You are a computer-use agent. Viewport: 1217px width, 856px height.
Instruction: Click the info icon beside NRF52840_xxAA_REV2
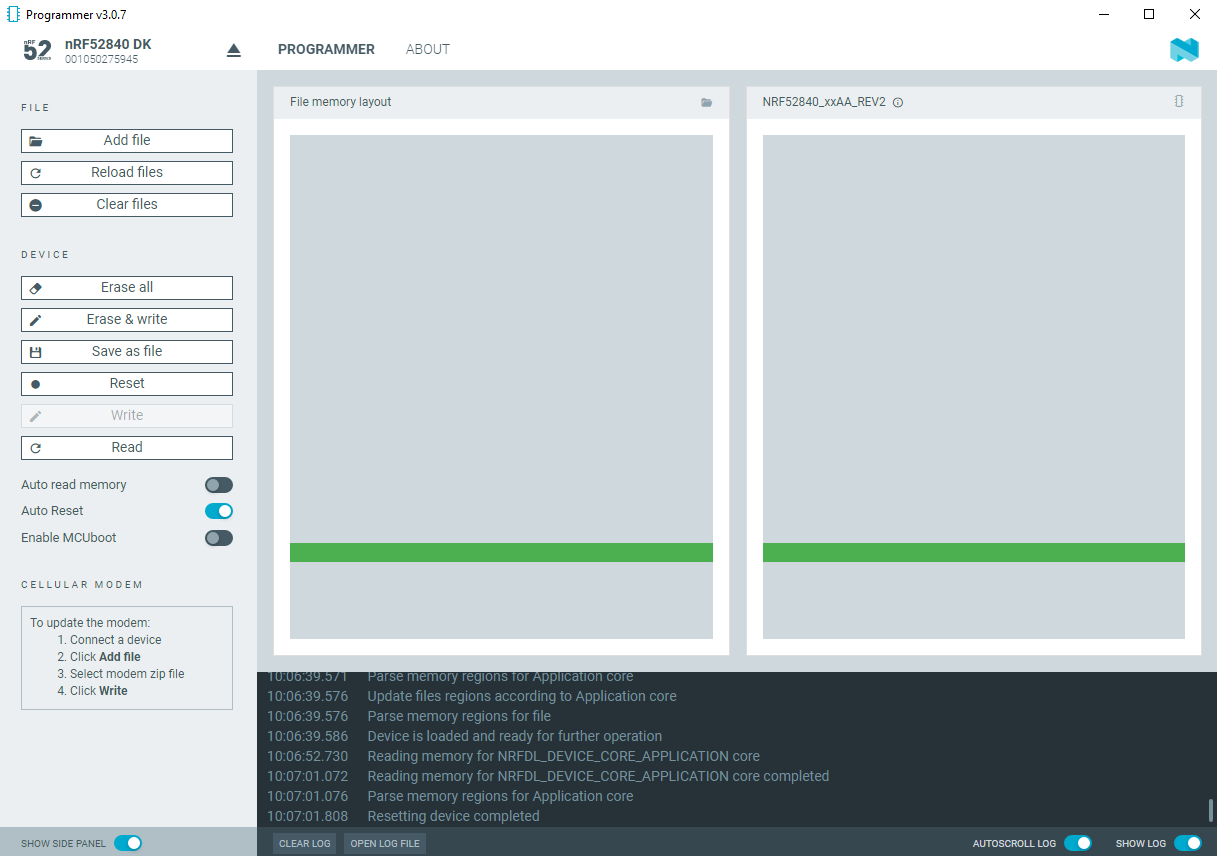tap(898, 102)
